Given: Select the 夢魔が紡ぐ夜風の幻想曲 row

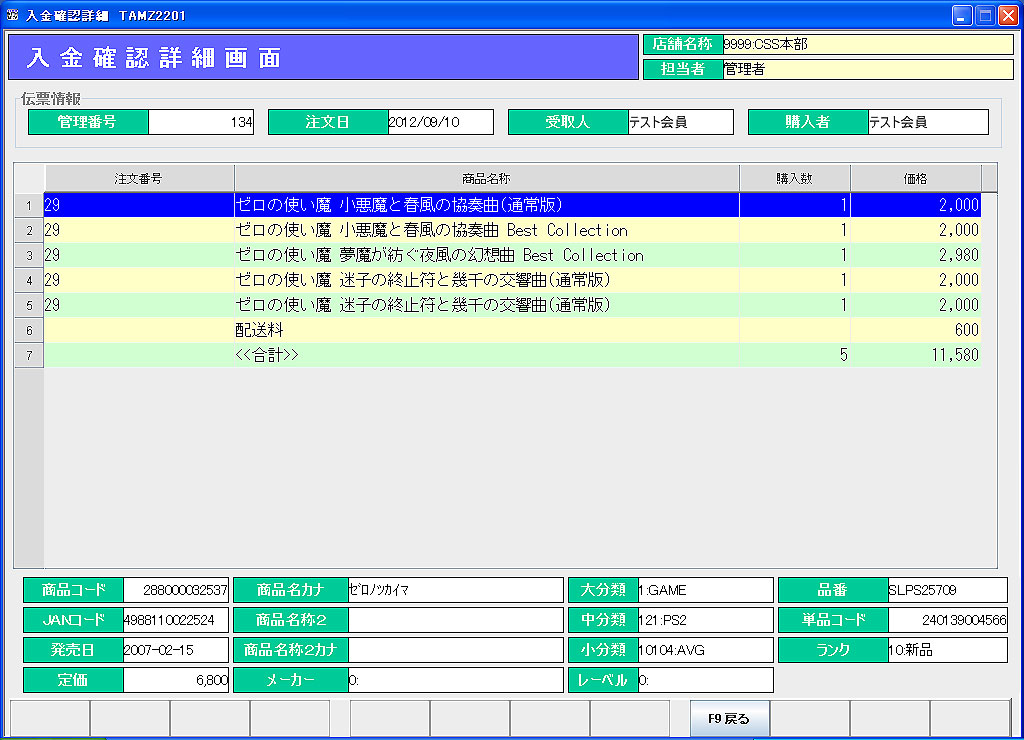Looking at the screenshot, I should tap(438, 255).
